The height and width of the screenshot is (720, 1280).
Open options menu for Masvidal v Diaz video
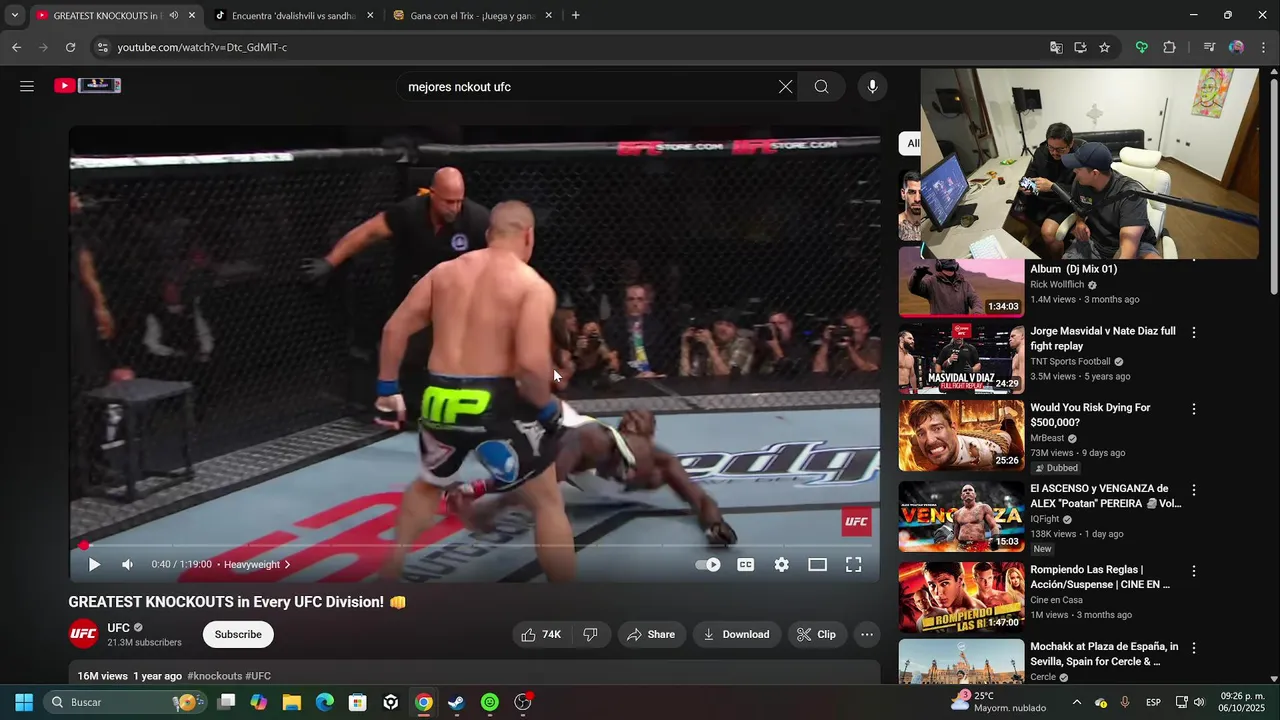pos(1193,332)
